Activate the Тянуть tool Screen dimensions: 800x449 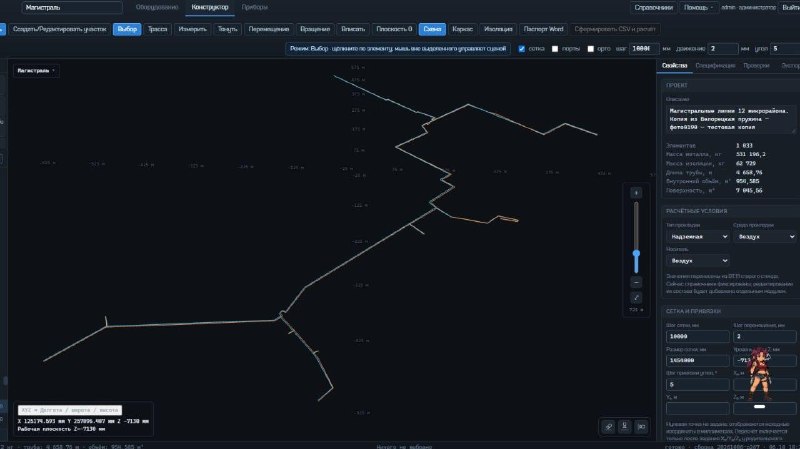click(228, 29)
